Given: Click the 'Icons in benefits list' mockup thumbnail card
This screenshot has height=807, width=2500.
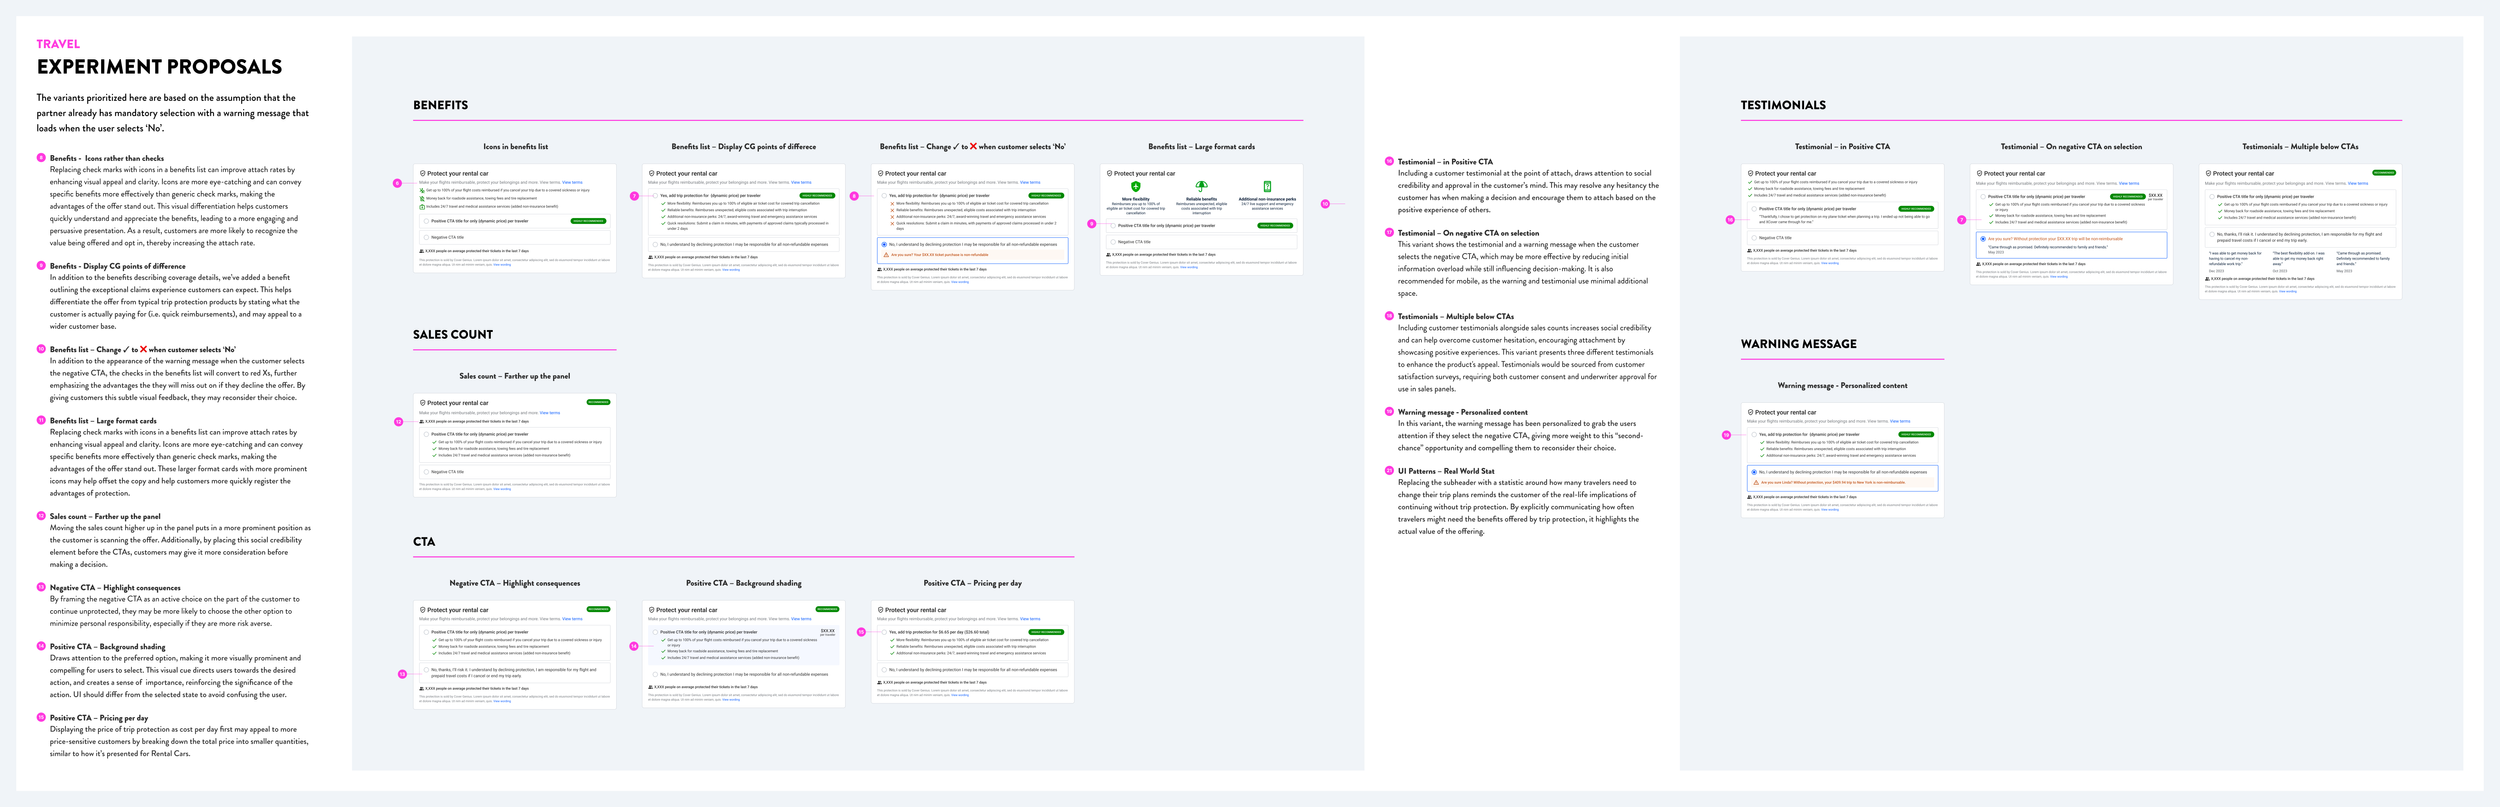Looking at the screenshot, I should [515, 218].
